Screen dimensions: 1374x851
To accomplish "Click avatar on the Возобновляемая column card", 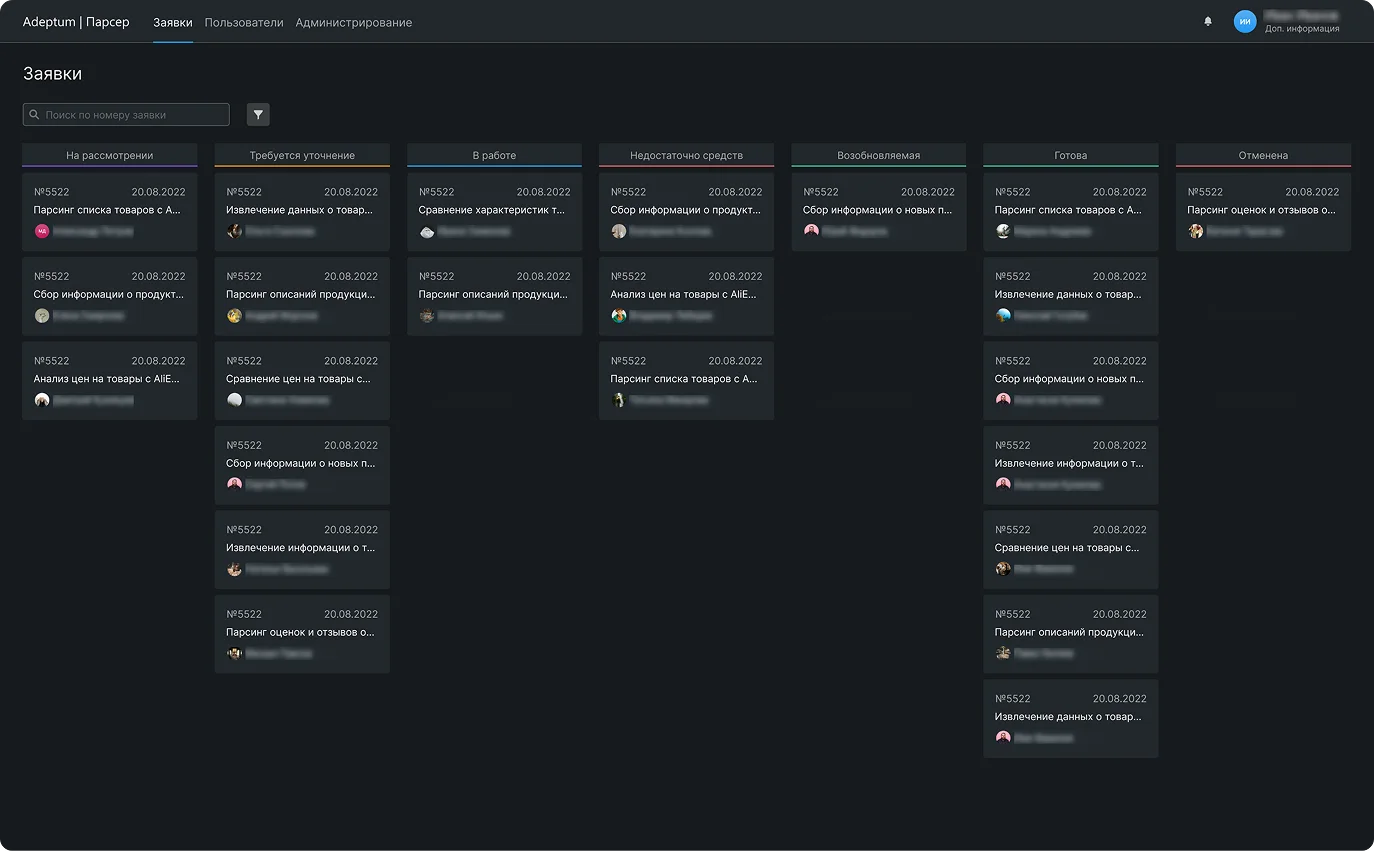I will tap(811, 231).
